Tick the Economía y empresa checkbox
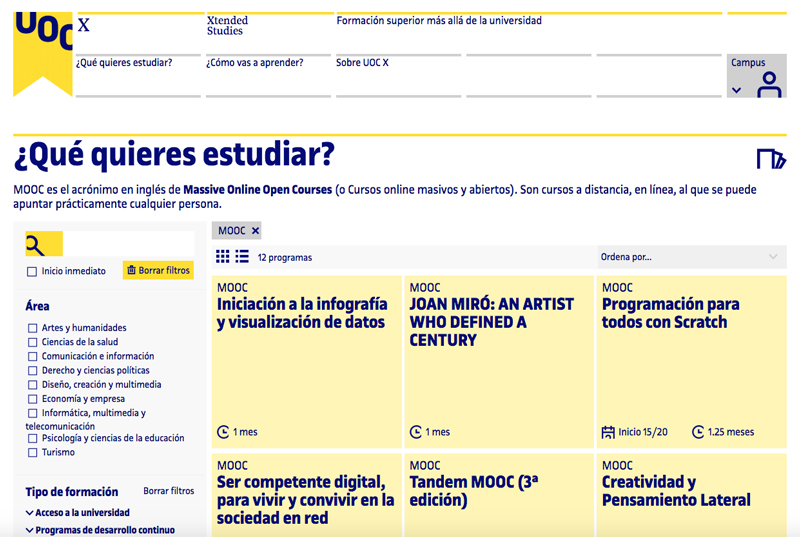Screen dimensions: 800x537 coord(33,399)
